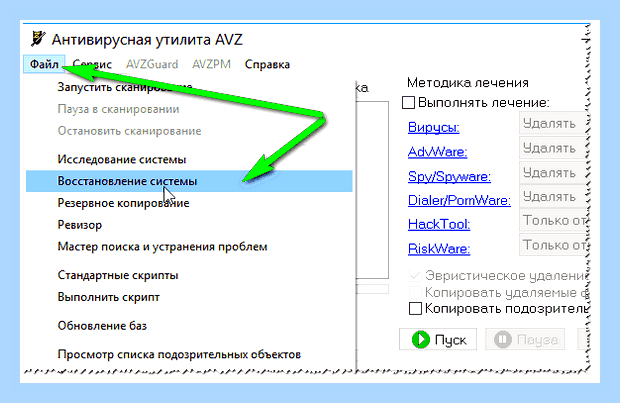Screen dimensions: 620x403
Task: Toggle Копировать удаляемые файлы checkbox
Action: 415,292
